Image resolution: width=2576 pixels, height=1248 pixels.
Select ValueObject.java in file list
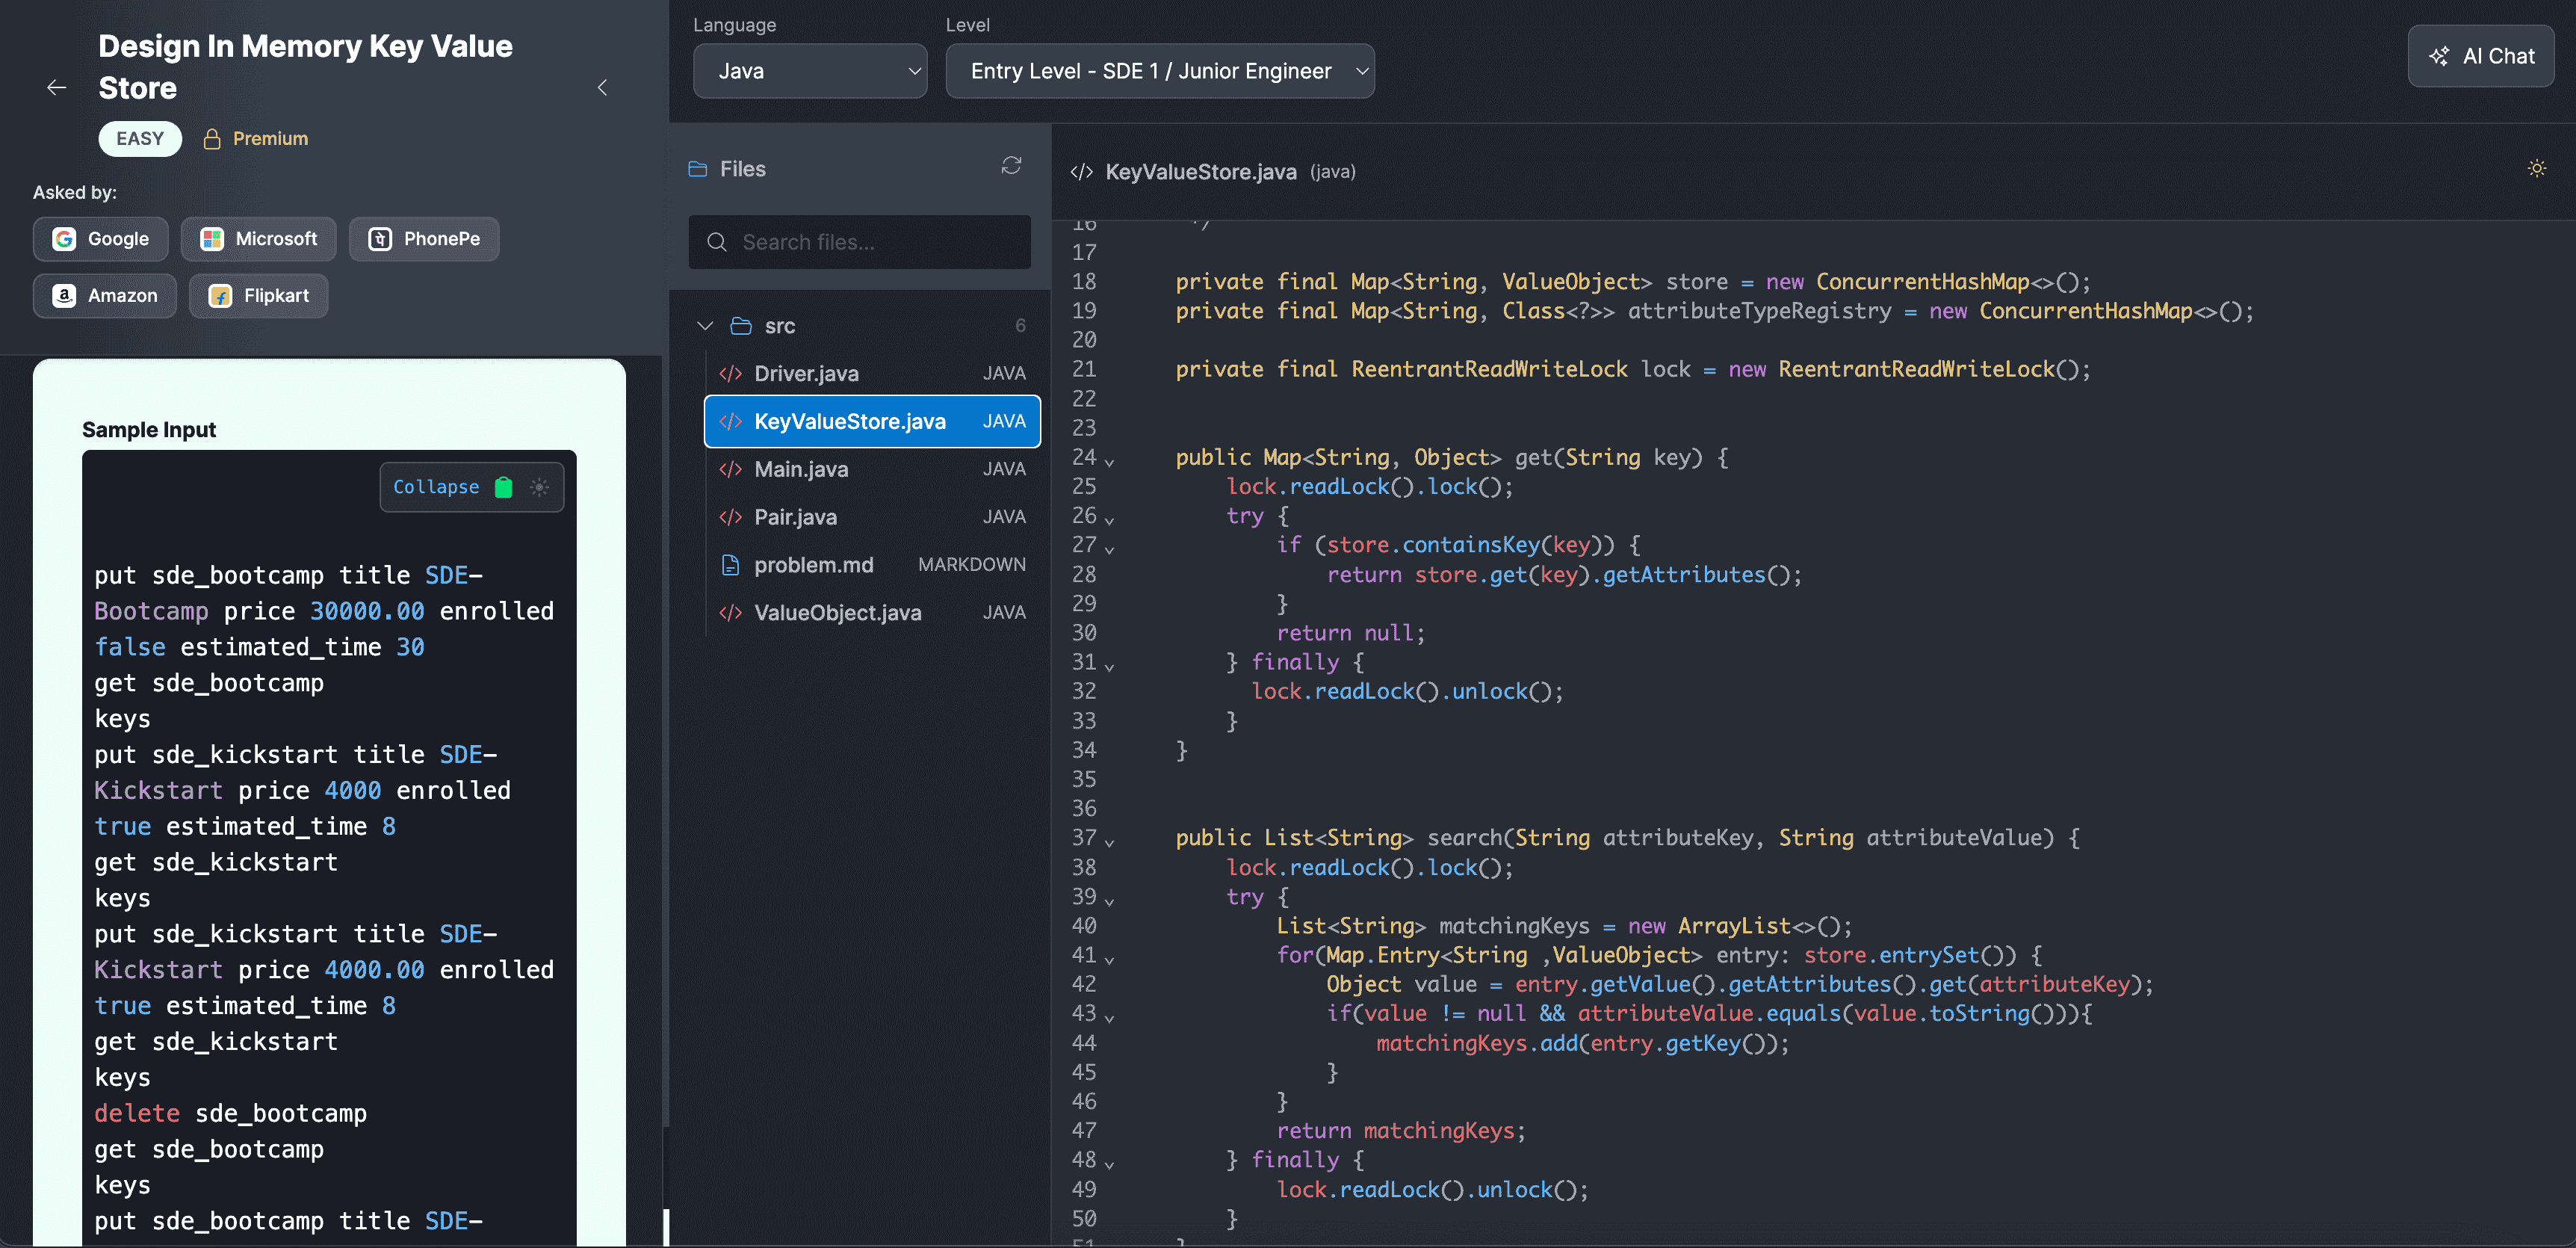click(837, 613)
